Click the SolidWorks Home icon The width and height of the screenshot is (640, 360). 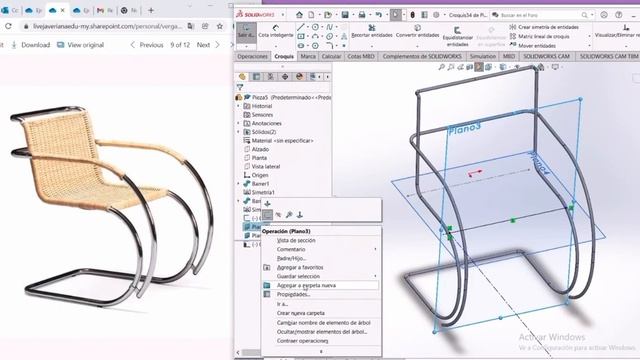299,15
